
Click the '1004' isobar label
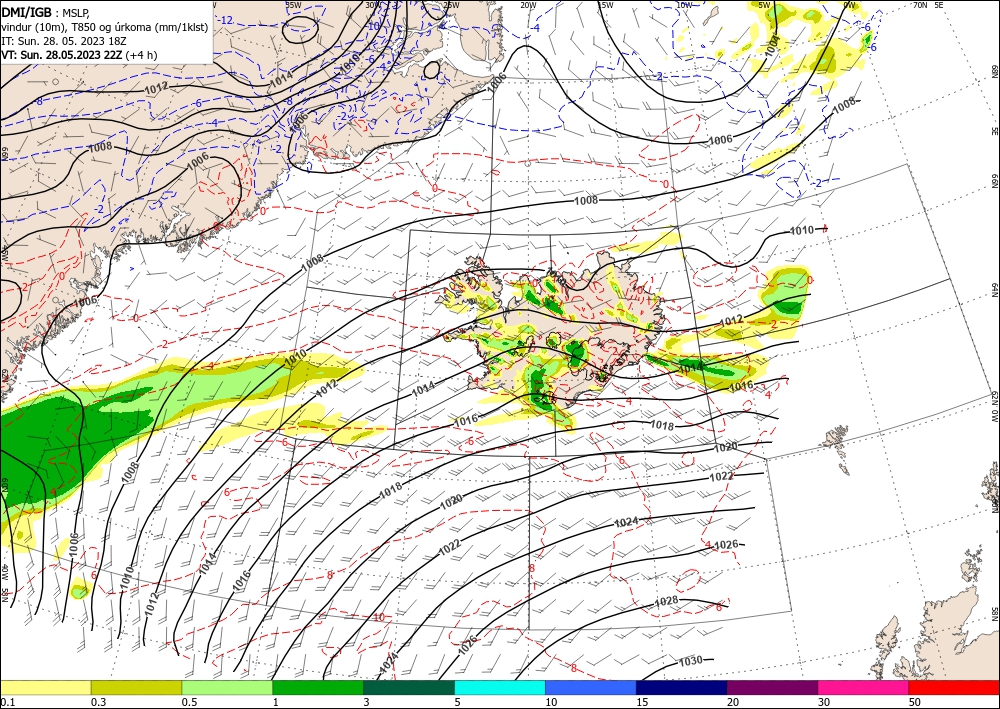tap(772, 45)
